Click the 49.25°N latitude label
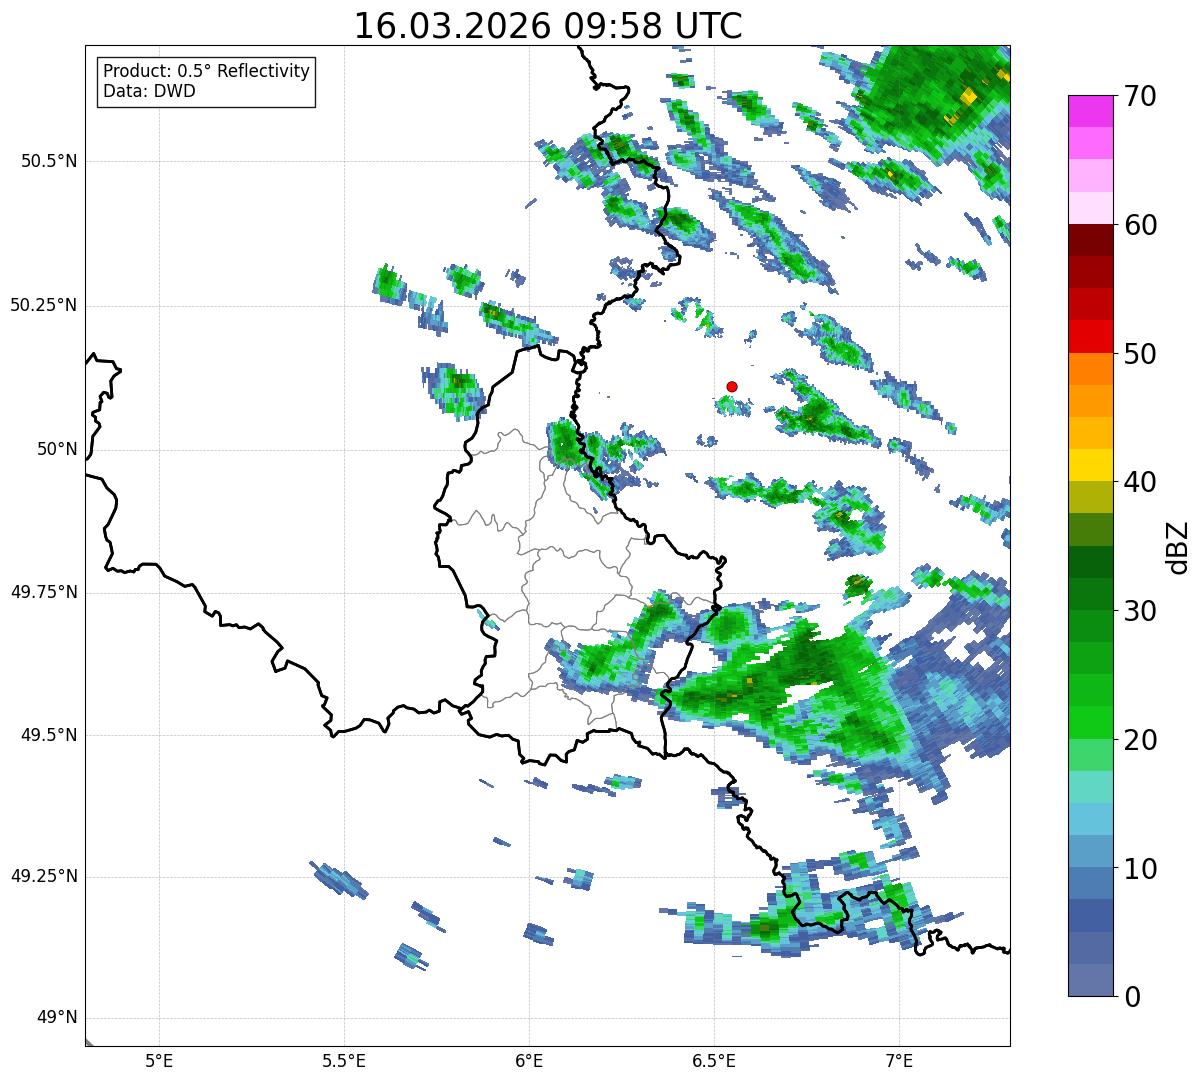 [44, 877]
